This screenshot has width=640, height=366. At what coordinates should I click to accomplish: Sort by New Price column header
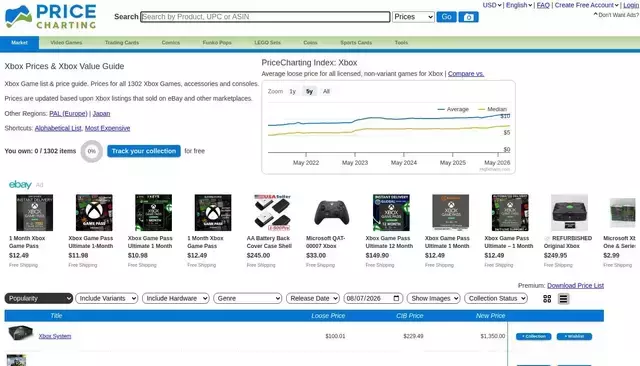point(490,316)
